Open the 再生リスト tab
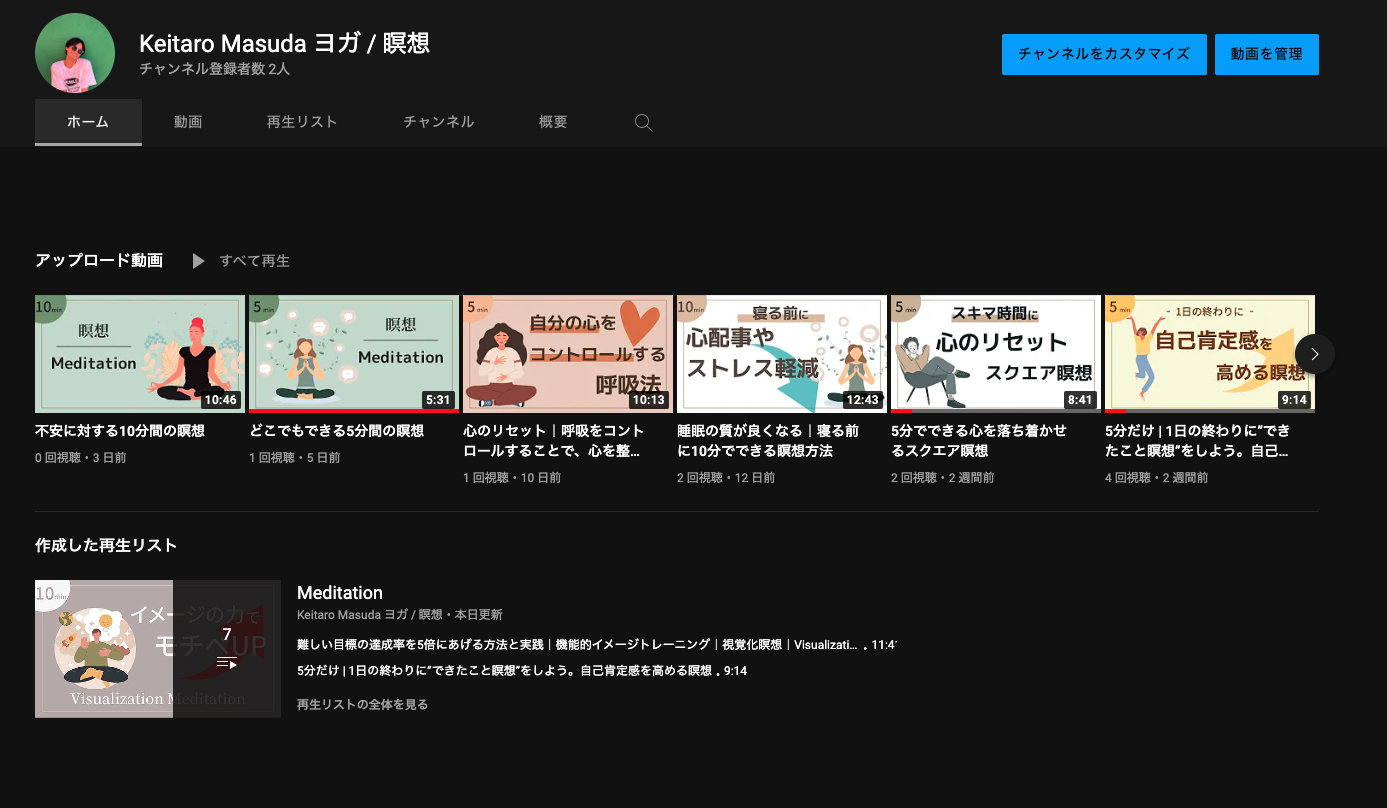 (302, 122)
